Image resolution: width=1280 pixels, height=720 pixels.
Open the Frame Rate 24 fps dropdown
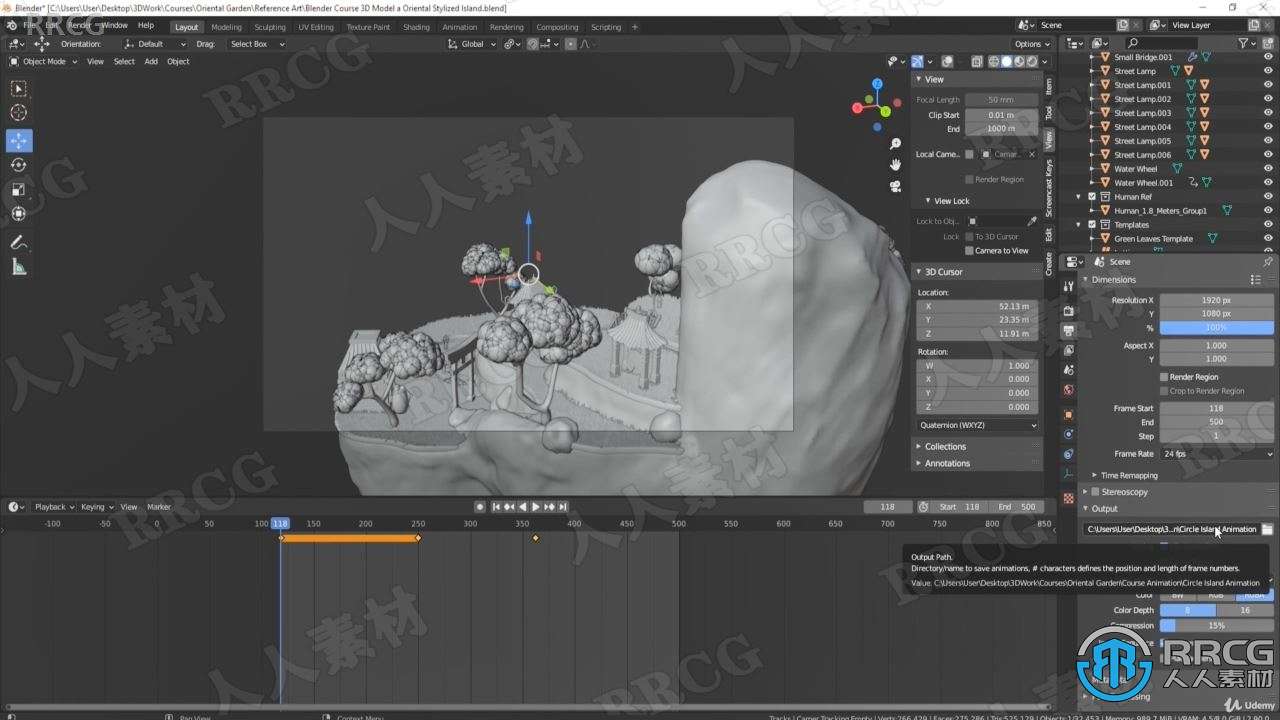tap(1217, 454)
